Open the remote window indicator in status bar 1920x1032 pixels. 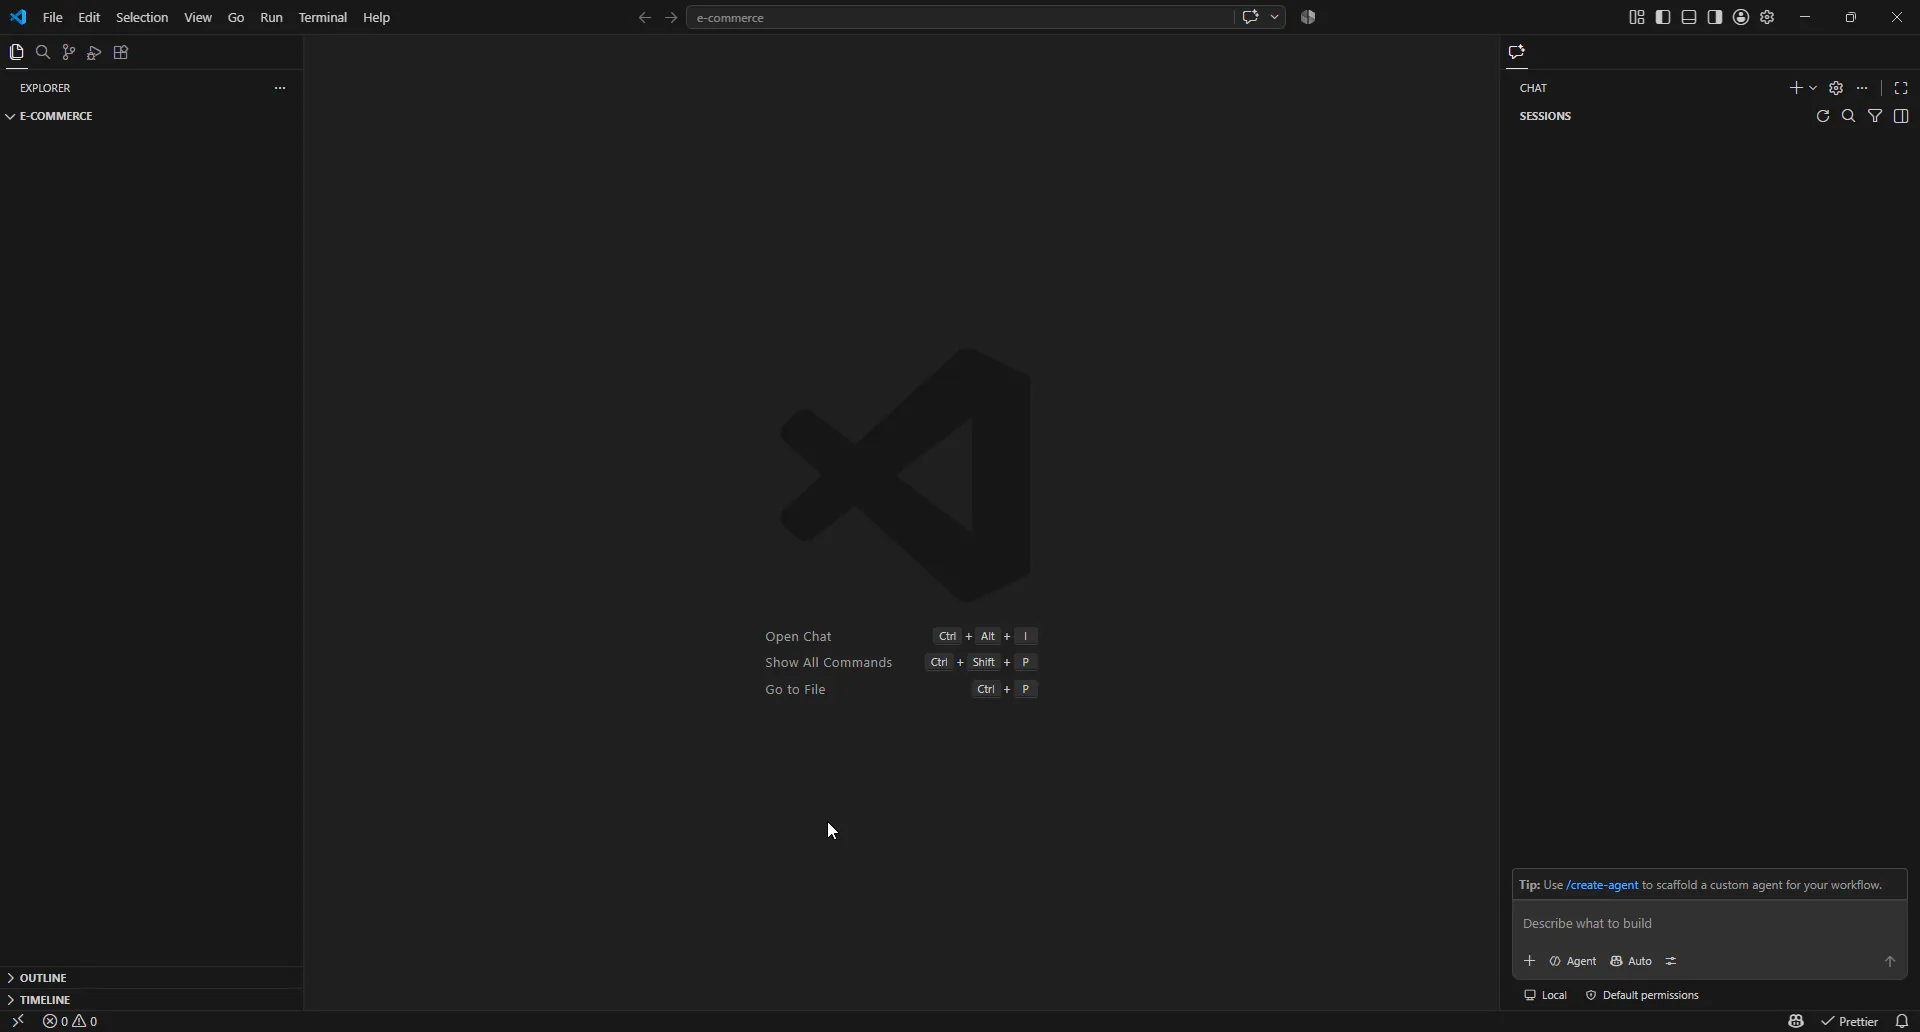pyautogui.click(x=17, y=1021)
